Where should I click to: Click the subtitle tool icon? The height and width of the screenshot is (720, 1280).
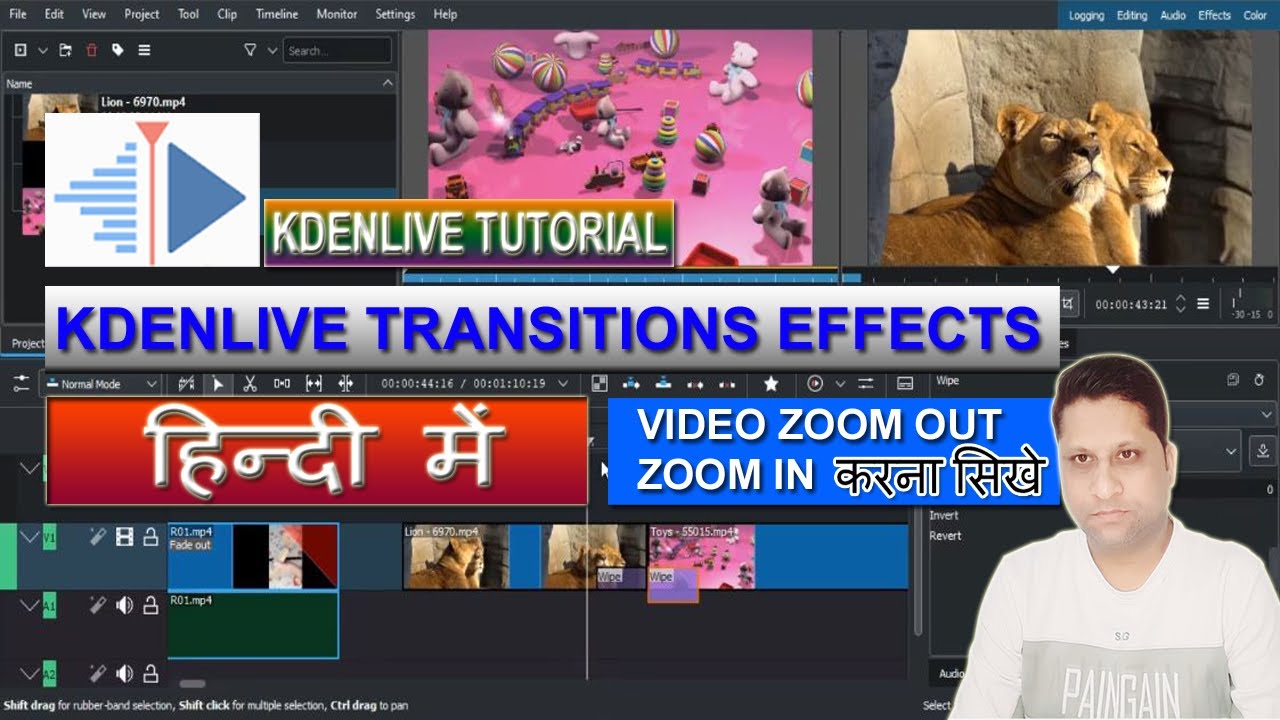point(905,383)
